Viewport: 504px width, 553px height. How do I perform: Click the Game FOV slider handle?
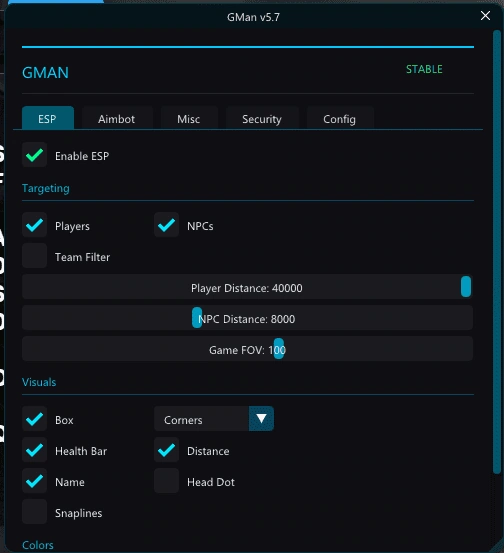(279, 348)
